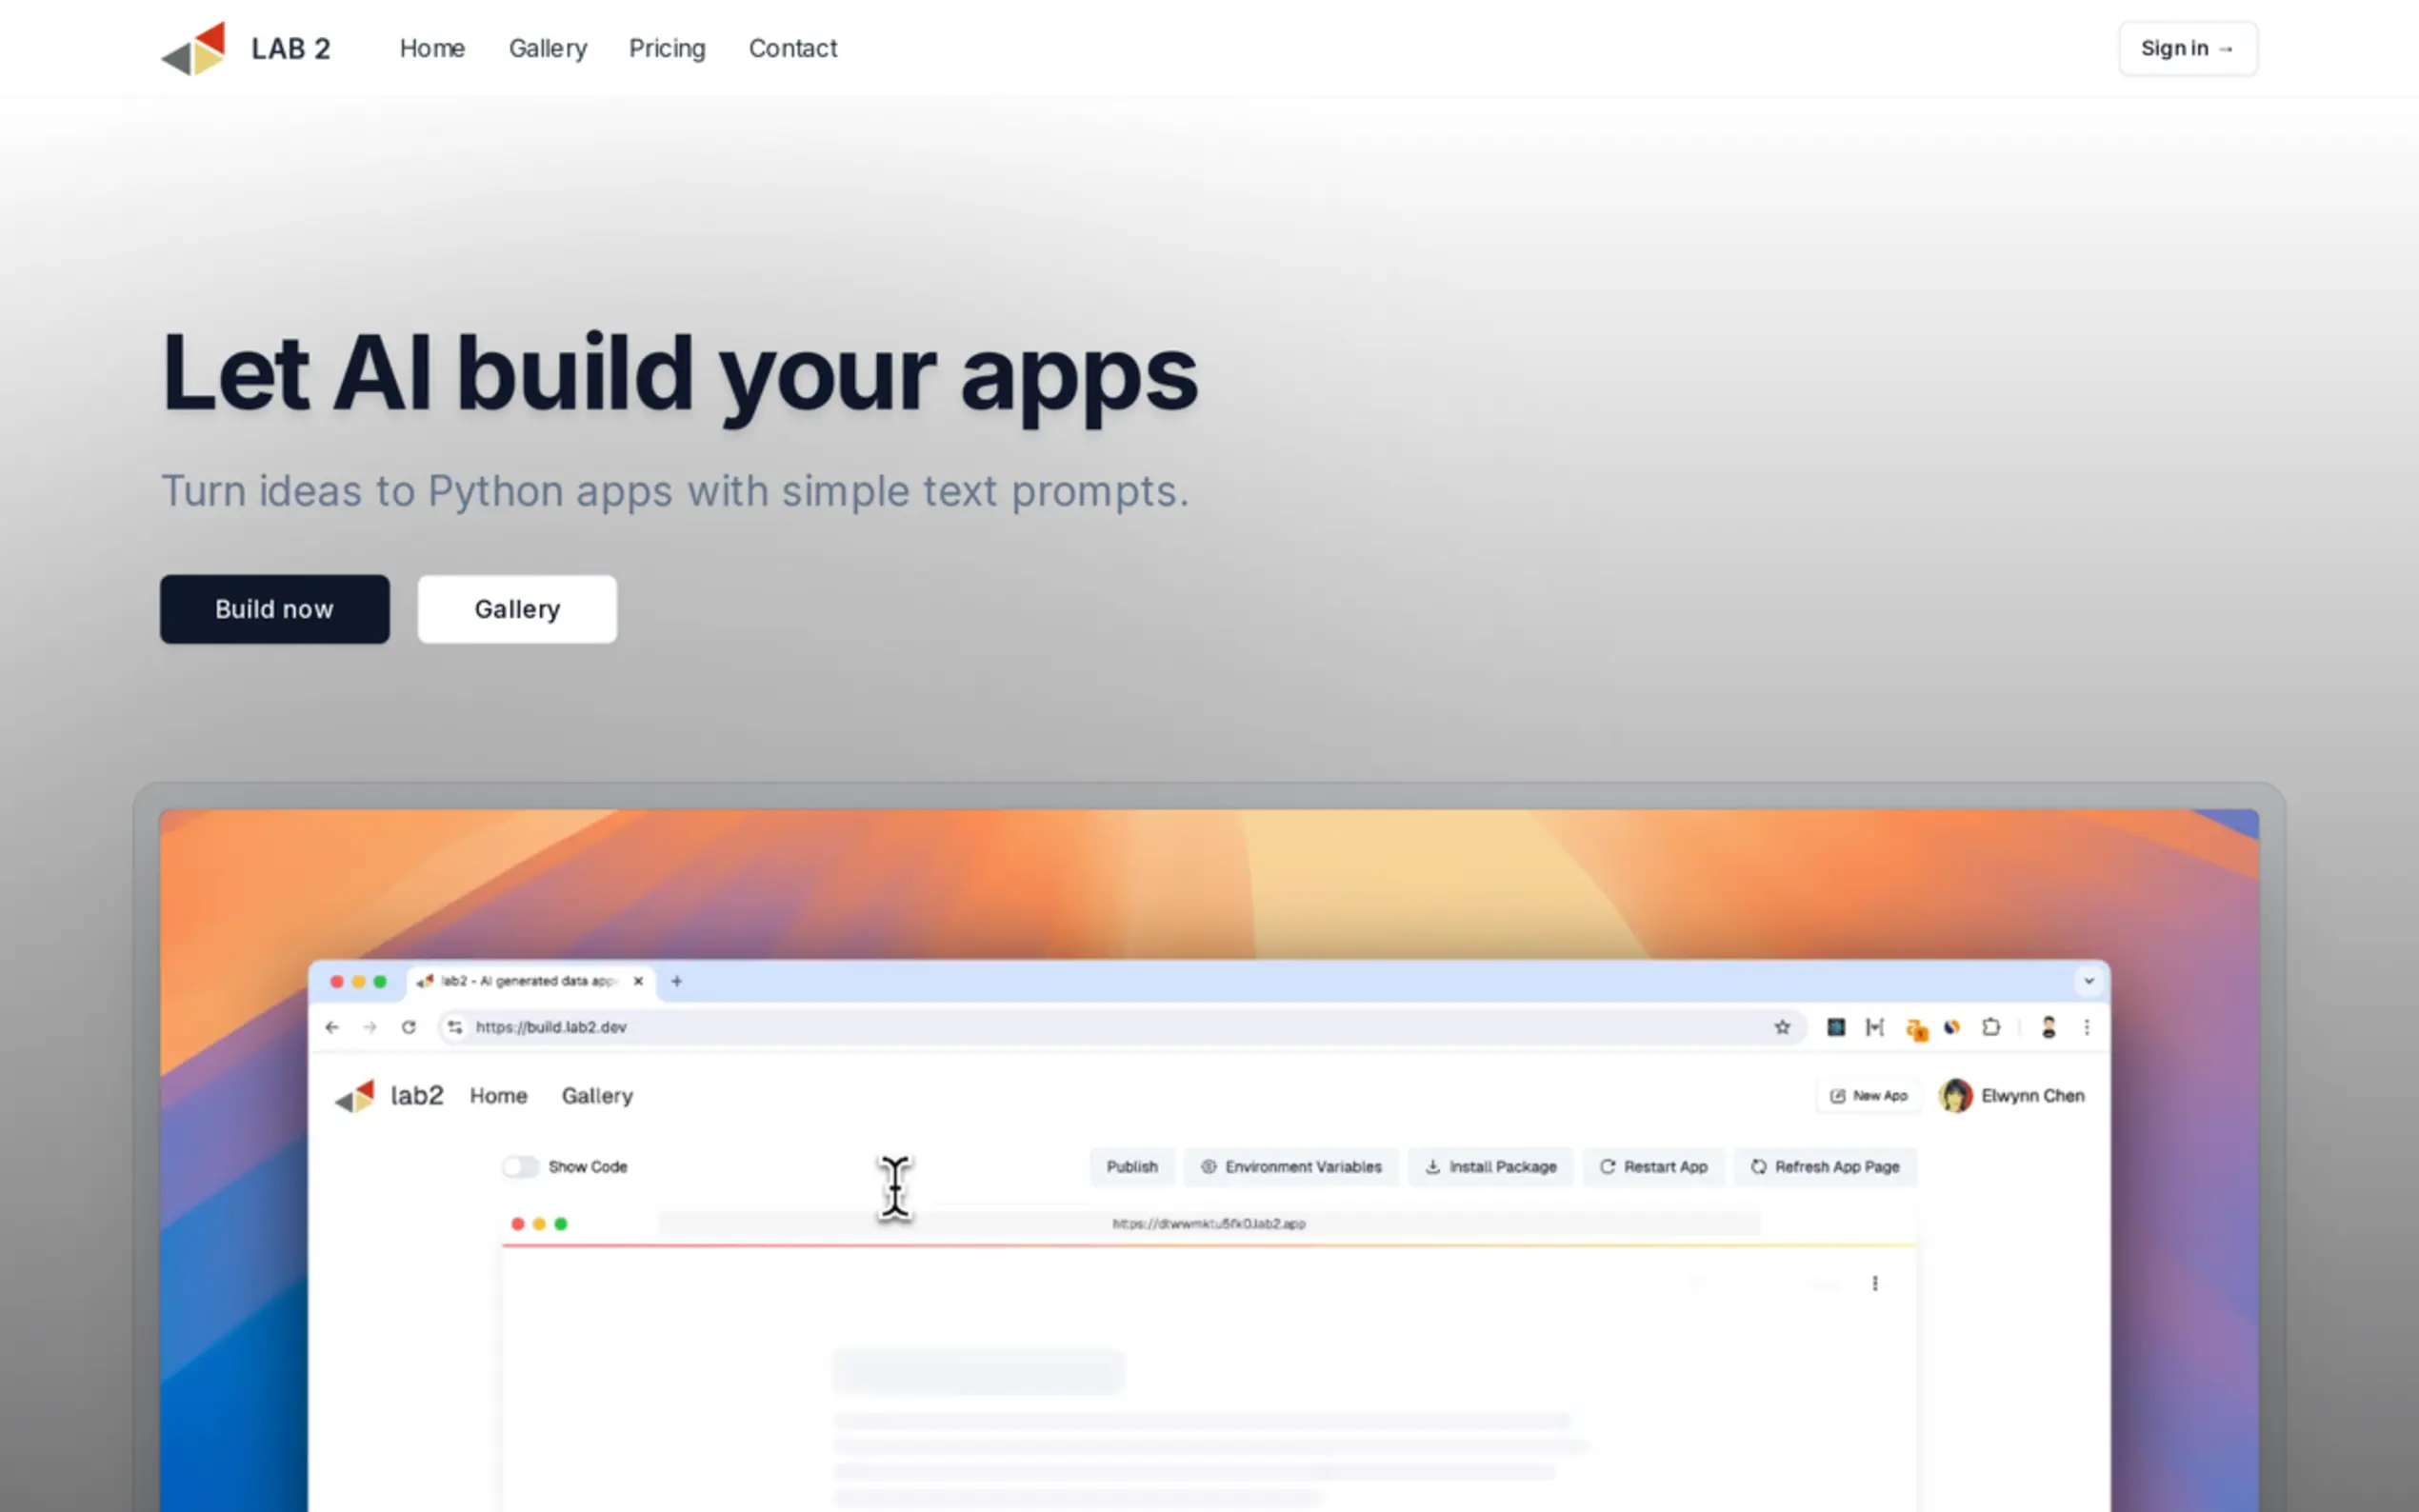Open the extensions puzzle icon
The image size is (2419, 1512).
pos(1990,1027)
